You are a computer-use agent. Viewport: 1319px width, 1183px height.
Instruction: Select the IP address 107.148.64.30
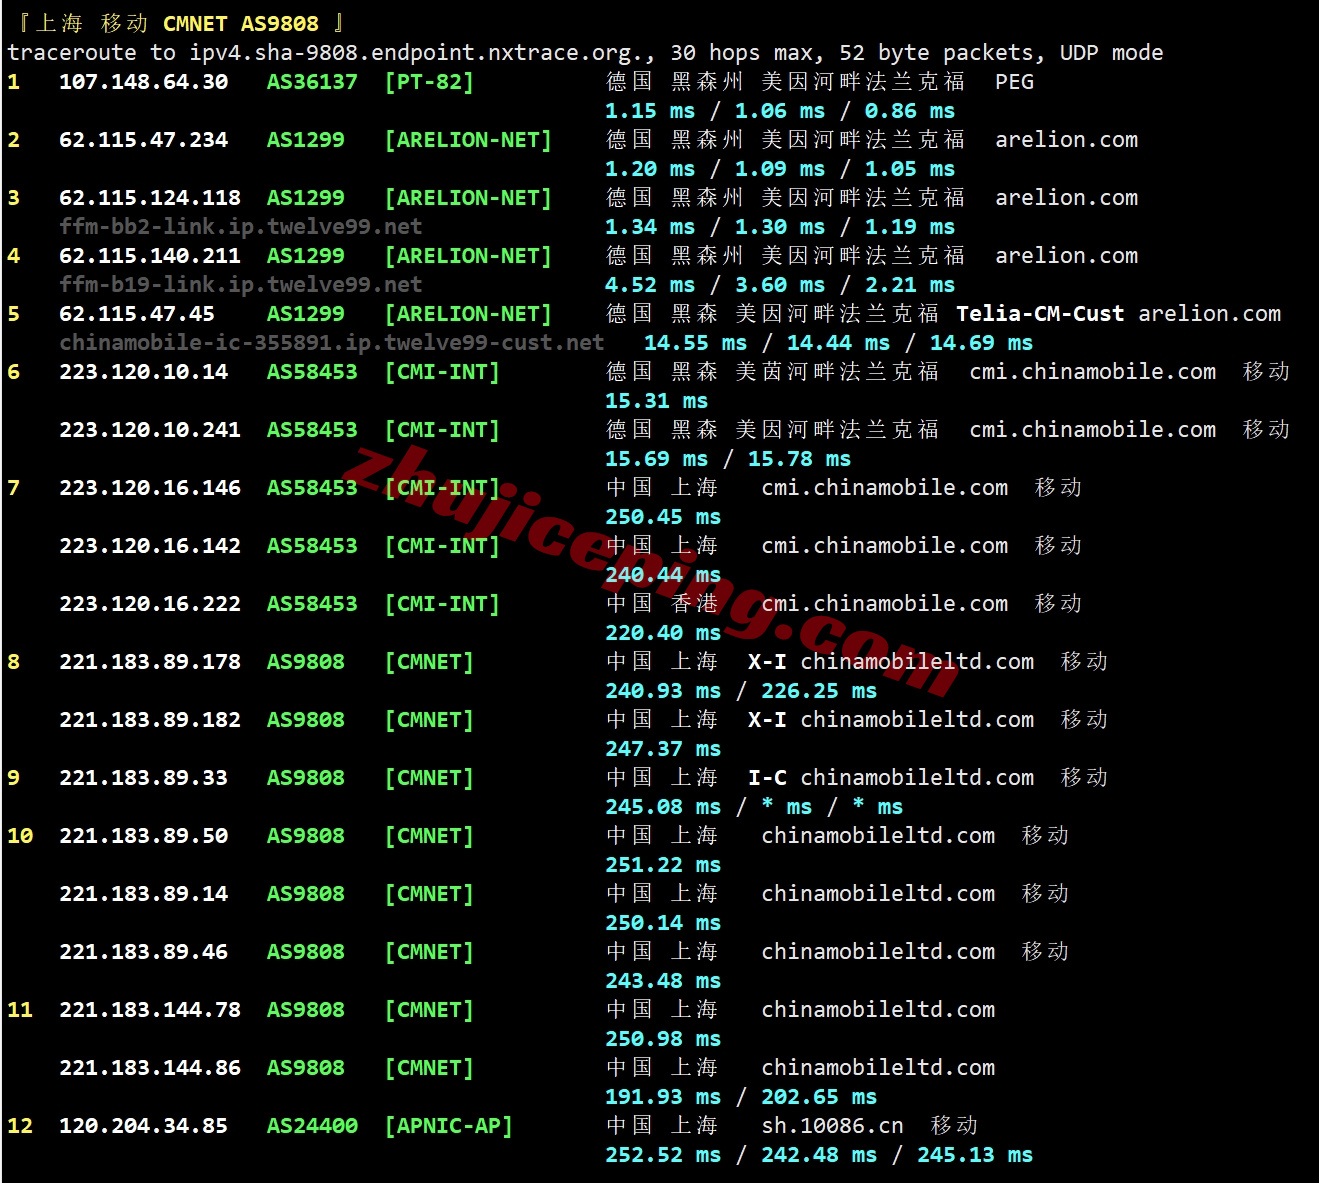pos(143,82)
